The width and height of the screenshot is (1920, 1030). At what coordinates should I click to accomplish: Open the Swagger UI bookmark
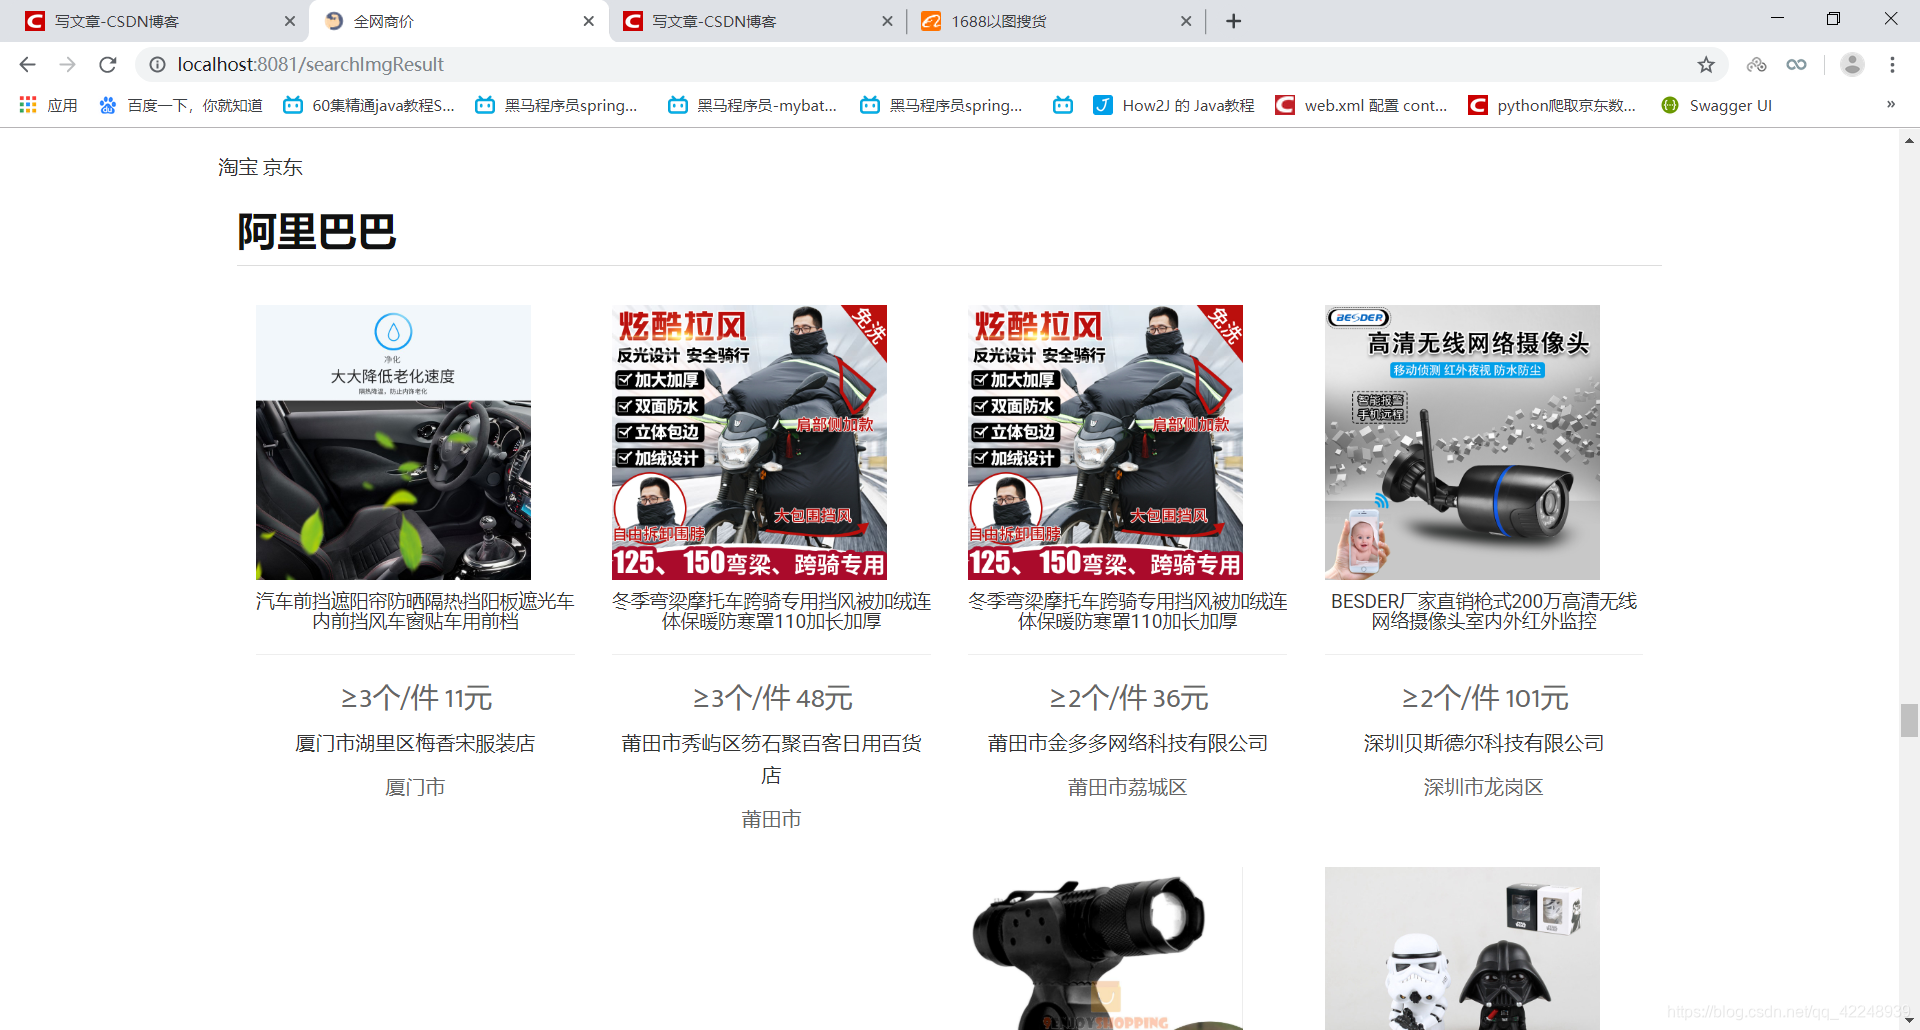[1716, 105]
